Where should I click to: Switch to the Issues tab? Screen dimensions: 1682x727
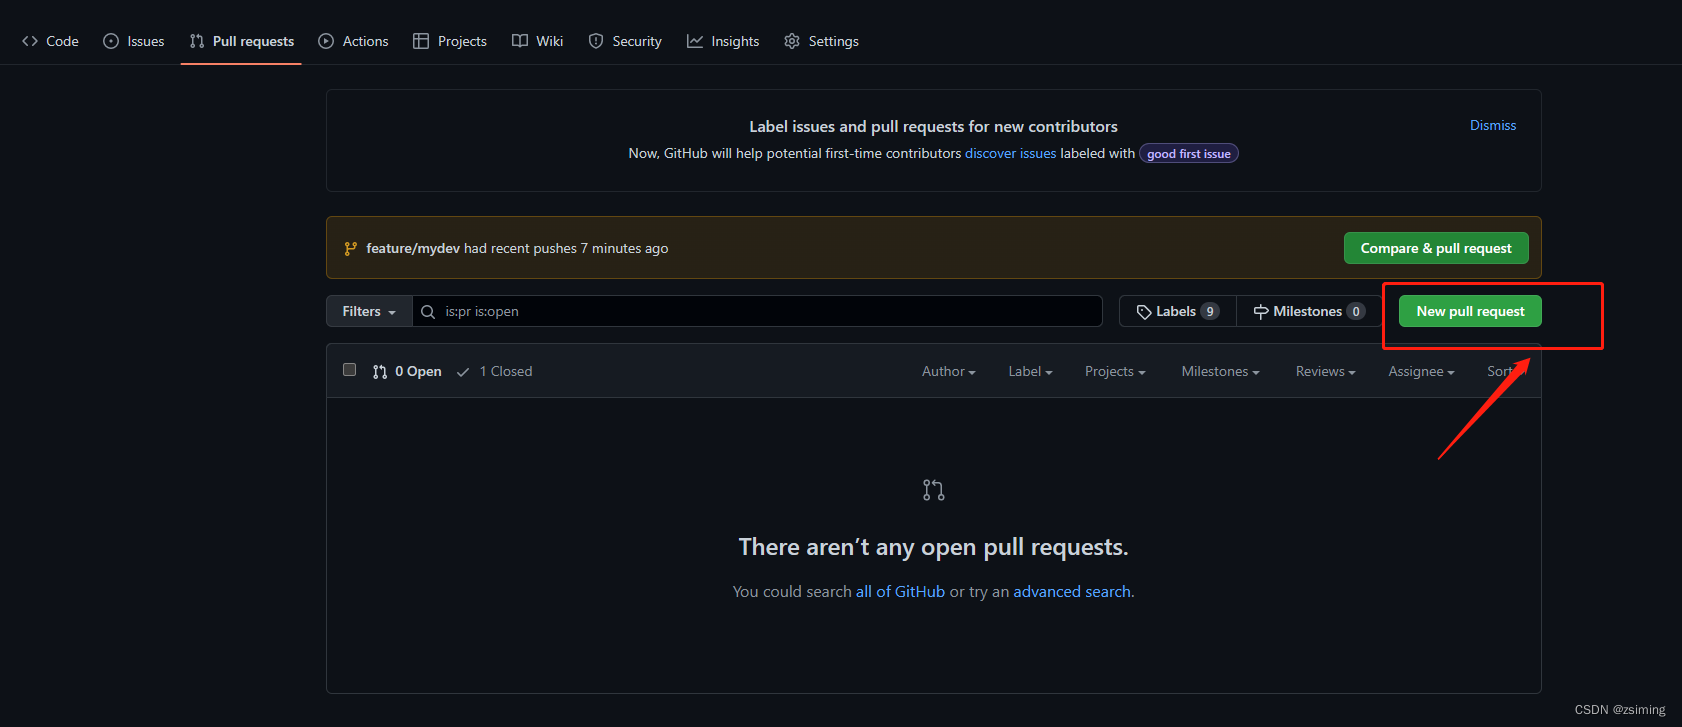coord(134,41)
